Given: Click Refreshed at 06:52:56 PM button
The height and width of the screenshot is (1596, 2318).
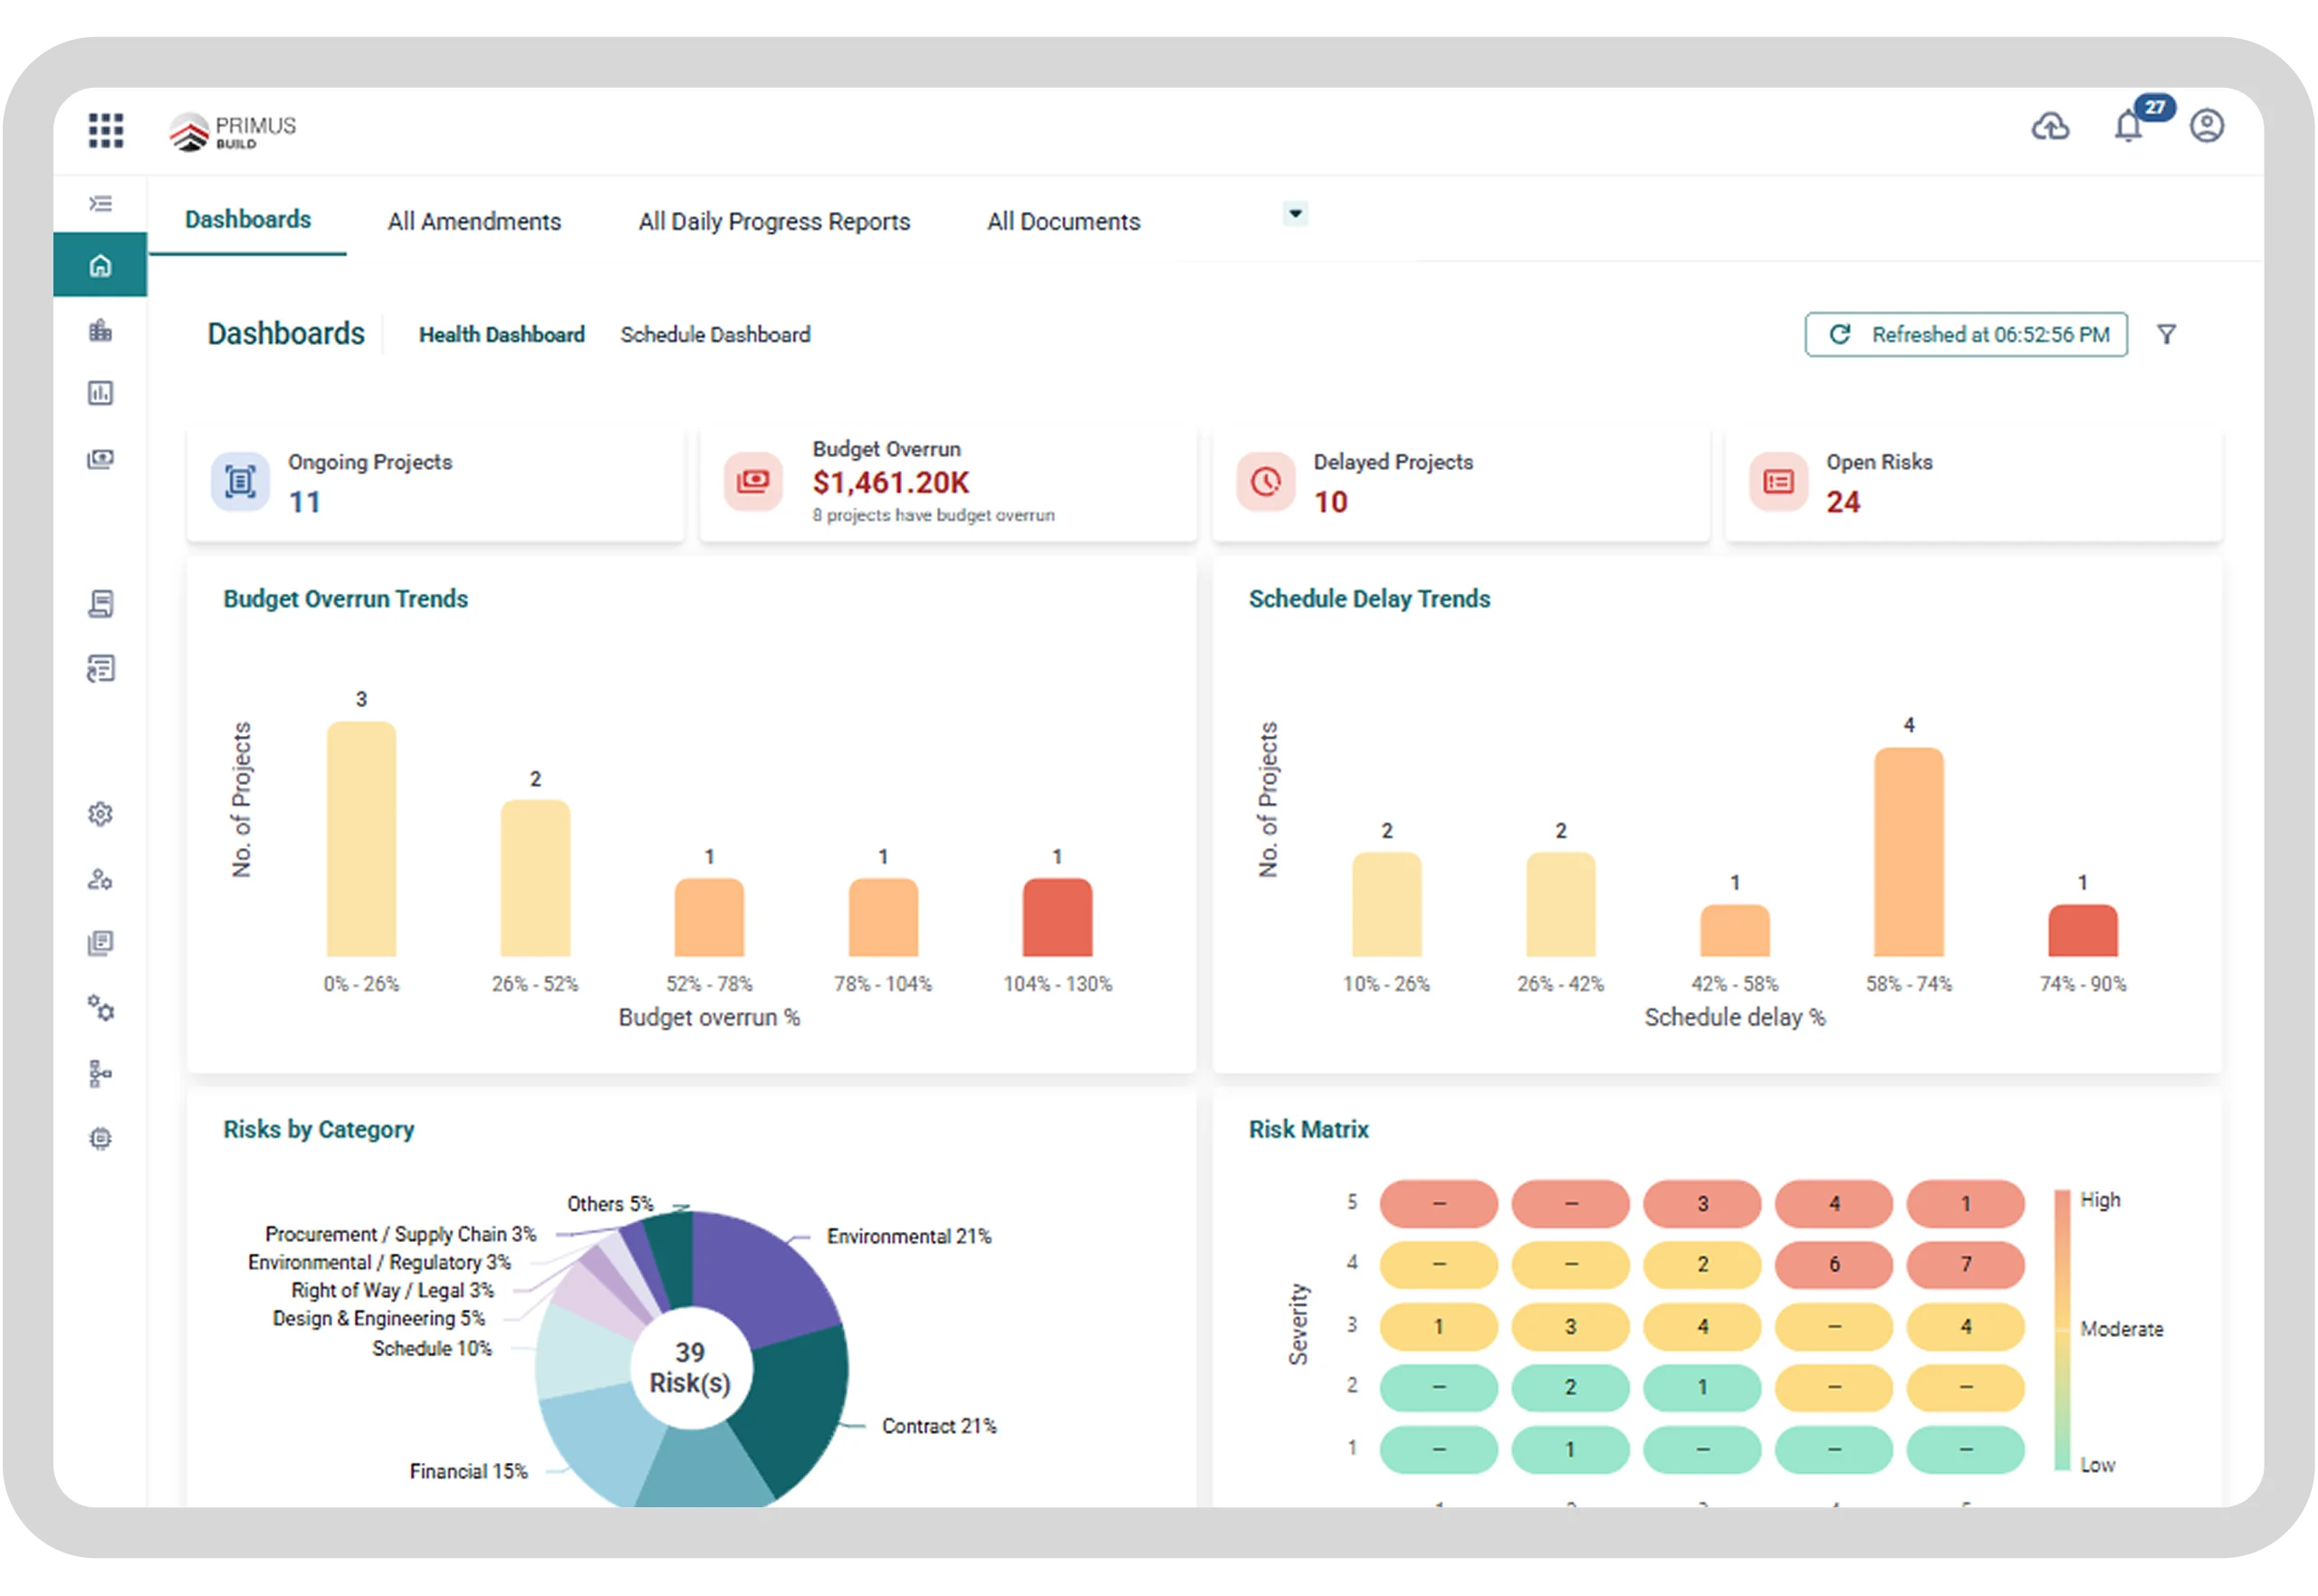Looking at the screenshot, I should [x=1965, y=335].
